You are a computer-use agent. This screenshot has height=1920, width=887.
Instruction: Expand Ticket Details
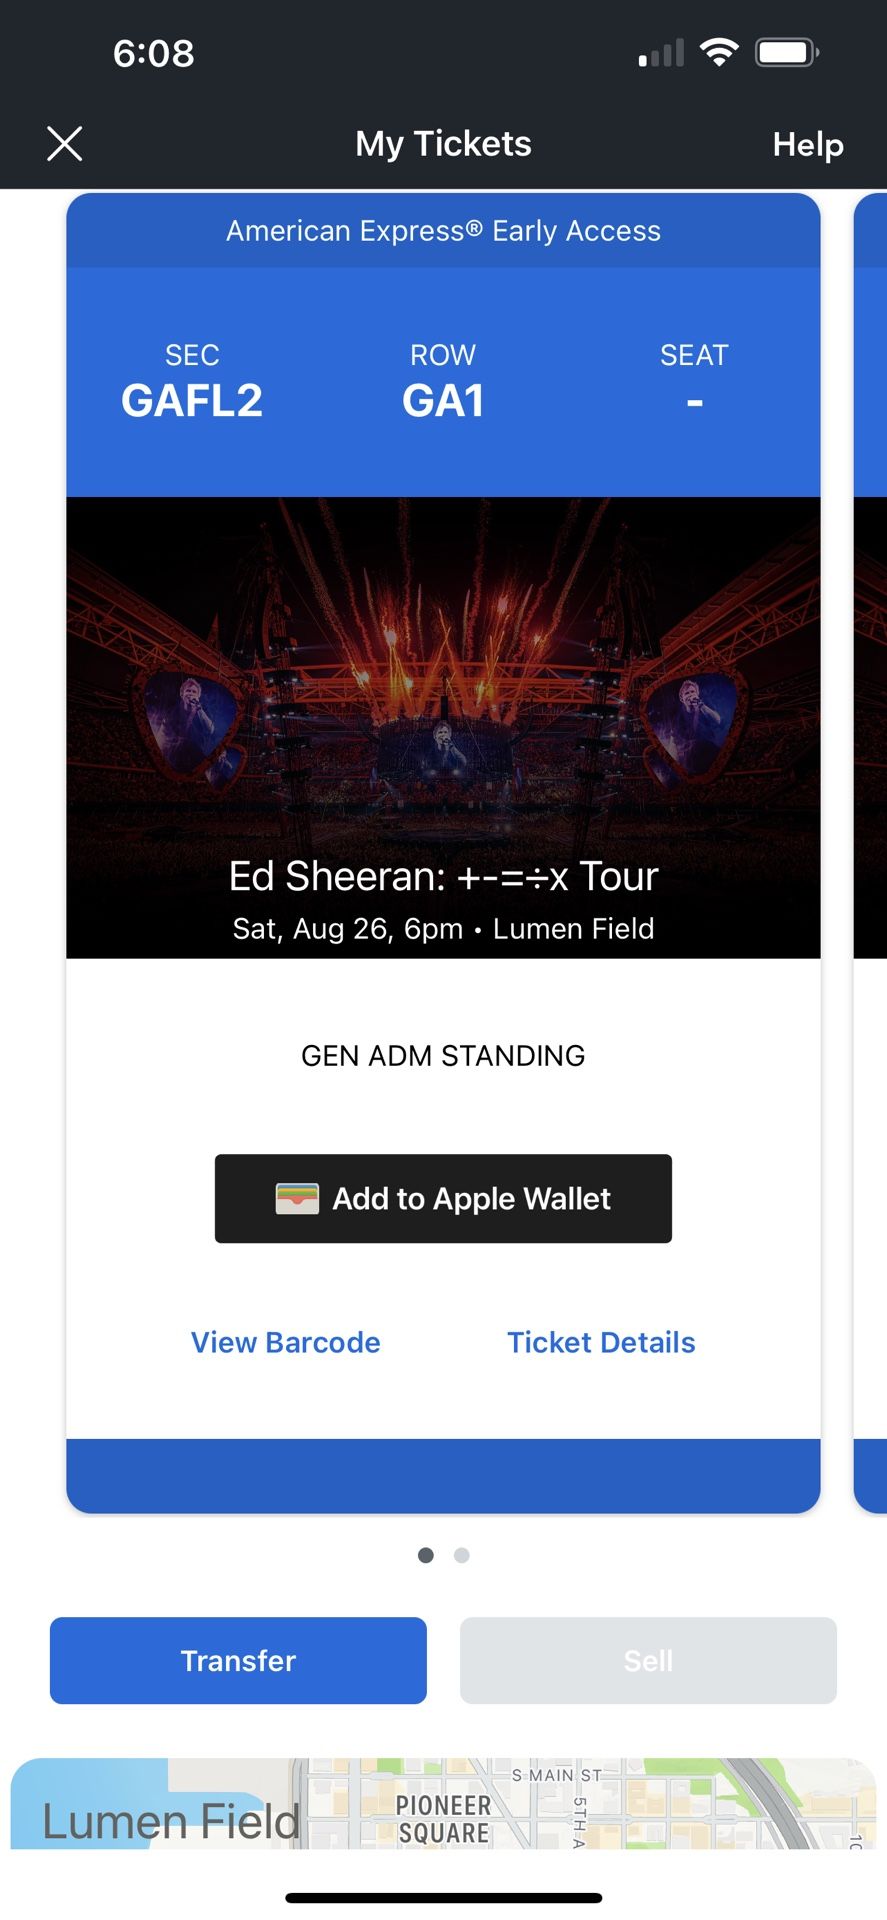[x=601, y=1342]
